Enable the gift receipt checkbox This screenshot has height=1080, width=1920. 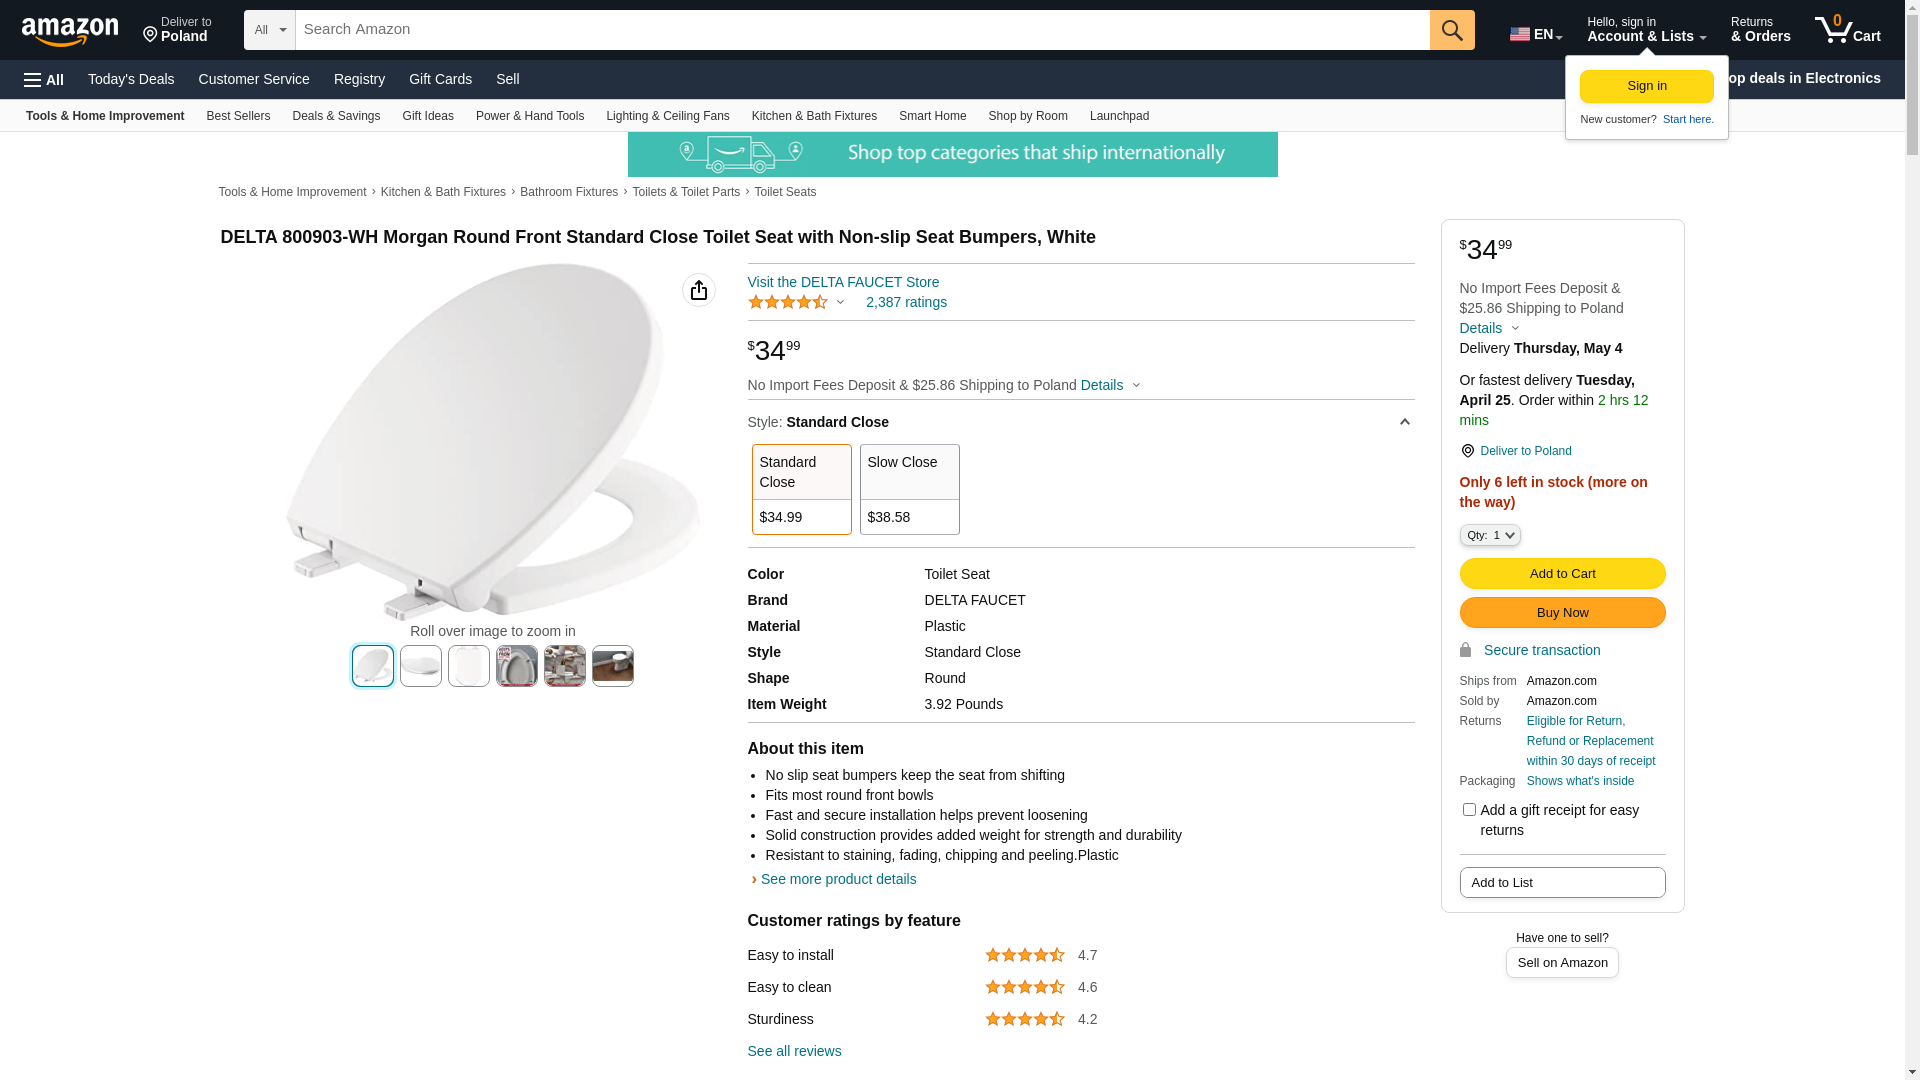pos(1468,810)
